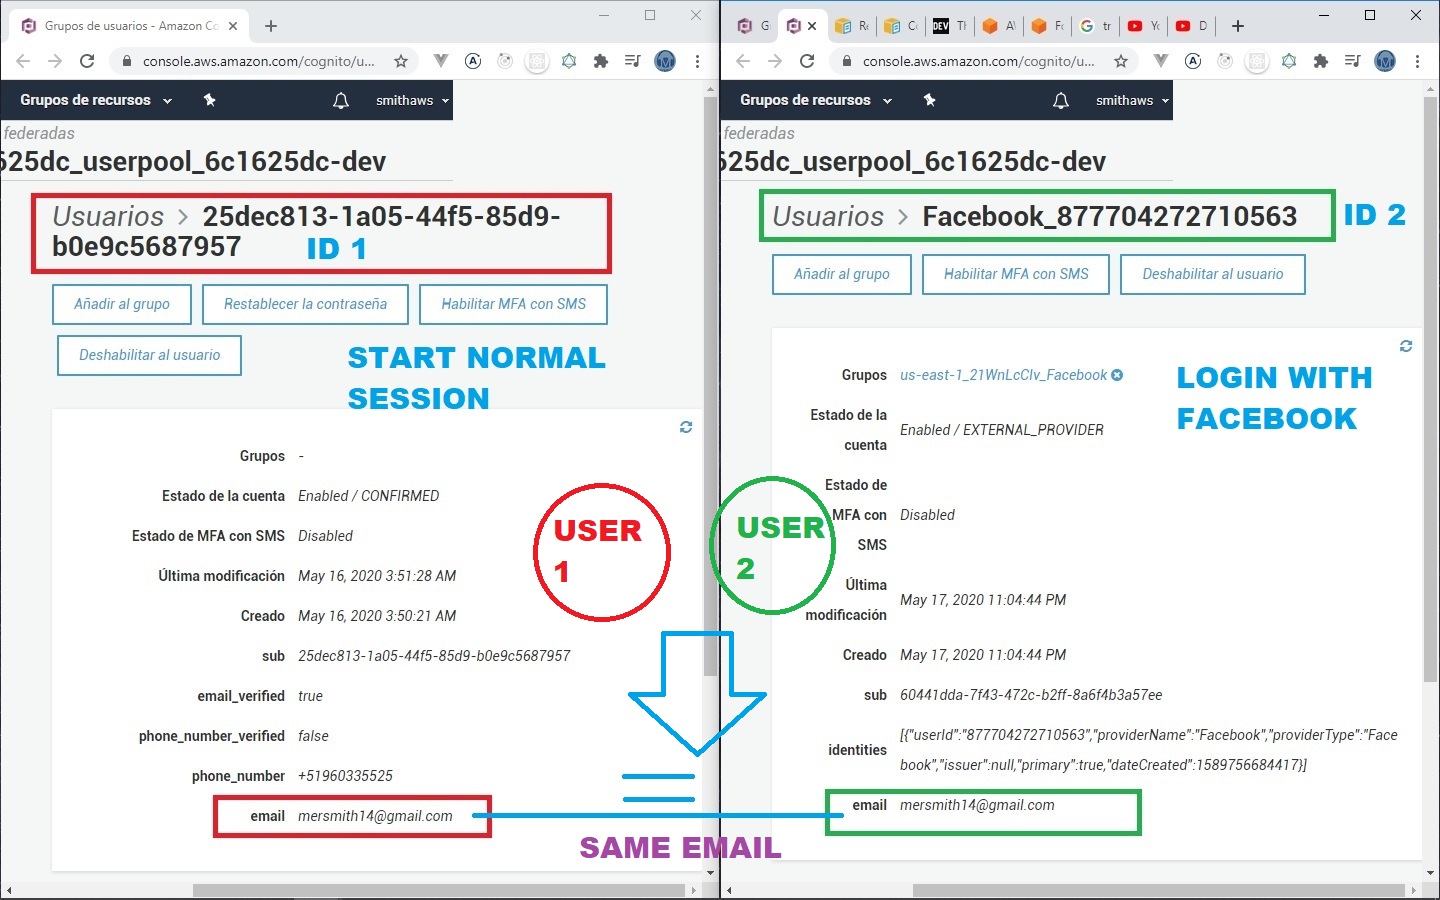This screenshot has height=900, width=1440.
Task: Open Chrome's three-dot menu
Action: tap(697, 61)
